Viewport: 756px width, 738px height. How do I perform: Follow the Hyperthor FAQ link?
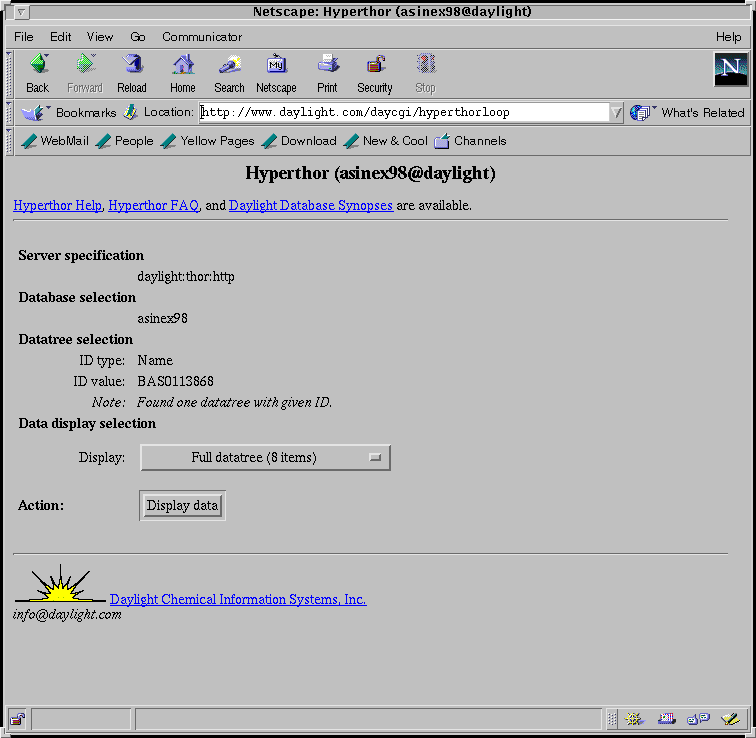153,205
